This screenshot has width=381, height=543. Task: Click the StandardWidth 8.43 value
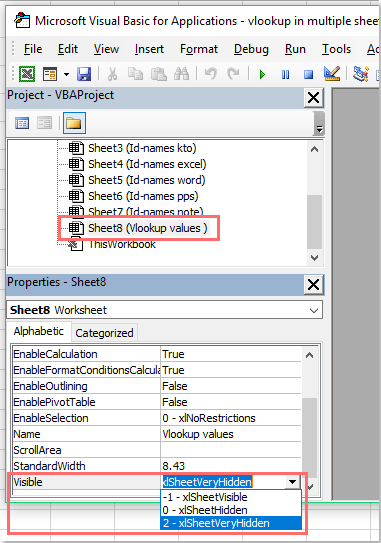(231, 466)
